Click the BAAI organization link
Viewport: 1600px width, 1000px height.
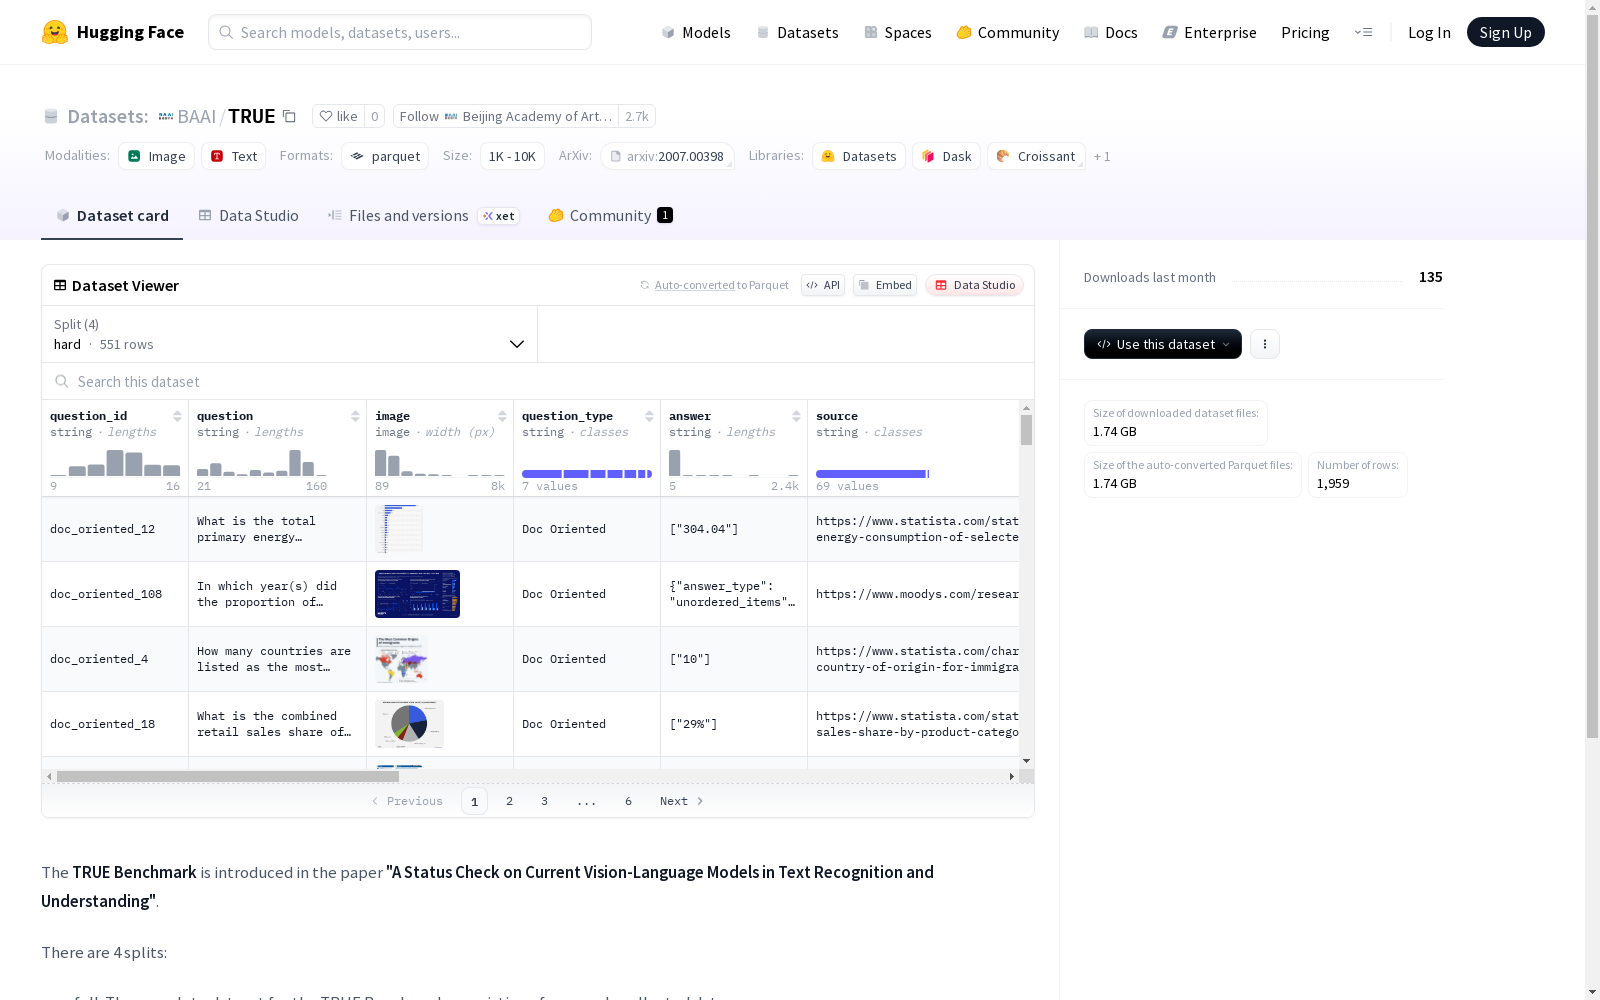[196, 116]
